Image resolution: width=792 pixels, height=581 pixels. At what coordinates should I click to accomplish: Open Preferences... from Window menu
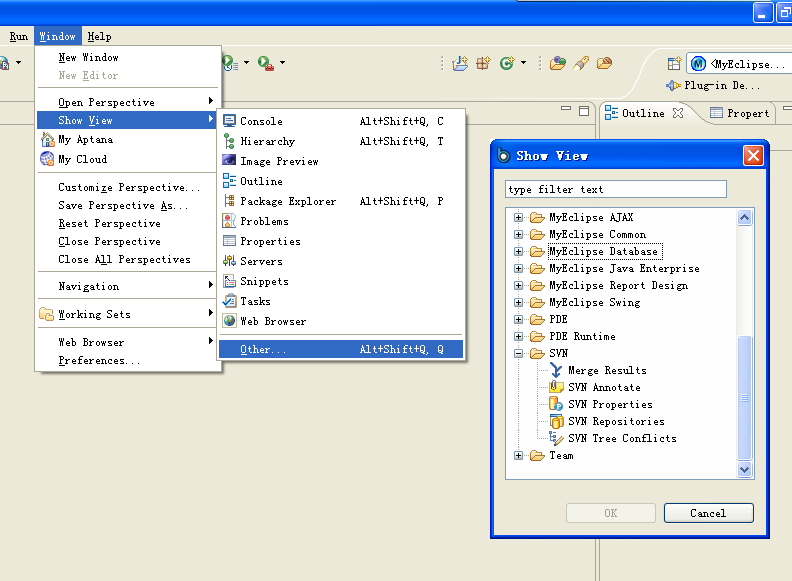click(128, 361)
